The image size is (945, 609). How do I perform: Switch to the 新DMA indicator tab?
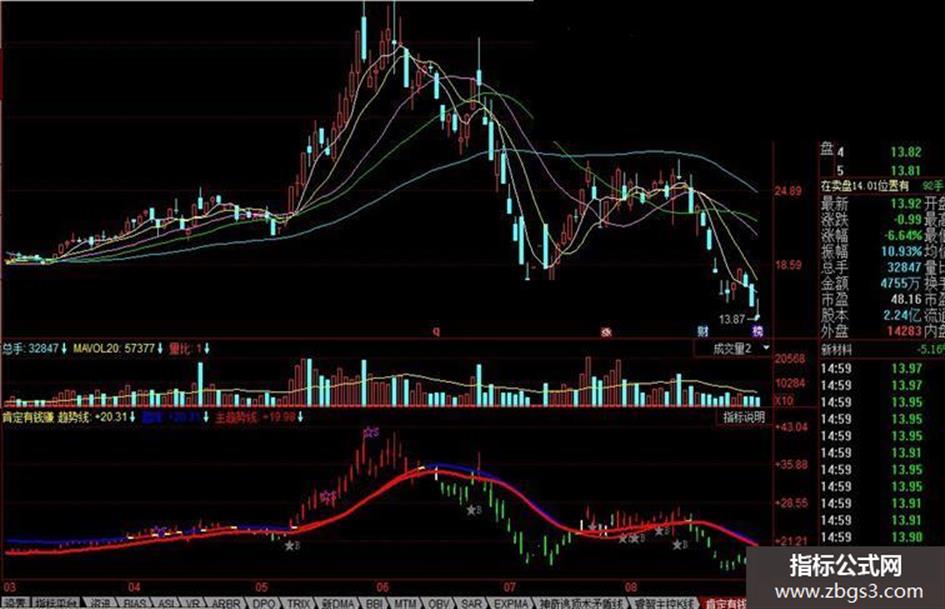[338, 603]
